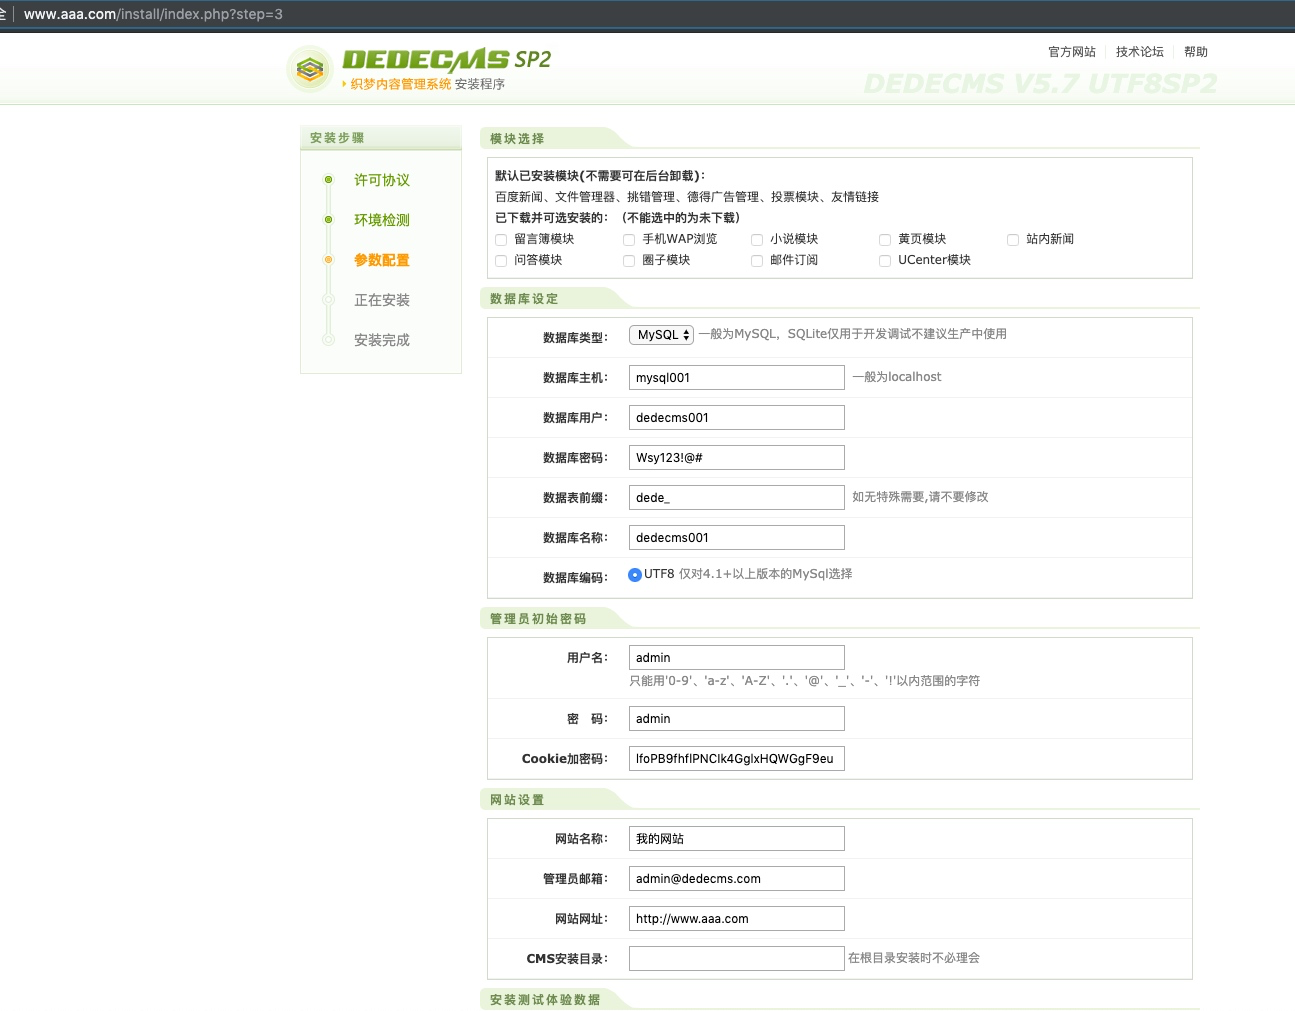Select the 站内新闻 checkbox
Image resolution: width=1295 pixels, height=1011 pixels.
click(x=1013, y=240)
